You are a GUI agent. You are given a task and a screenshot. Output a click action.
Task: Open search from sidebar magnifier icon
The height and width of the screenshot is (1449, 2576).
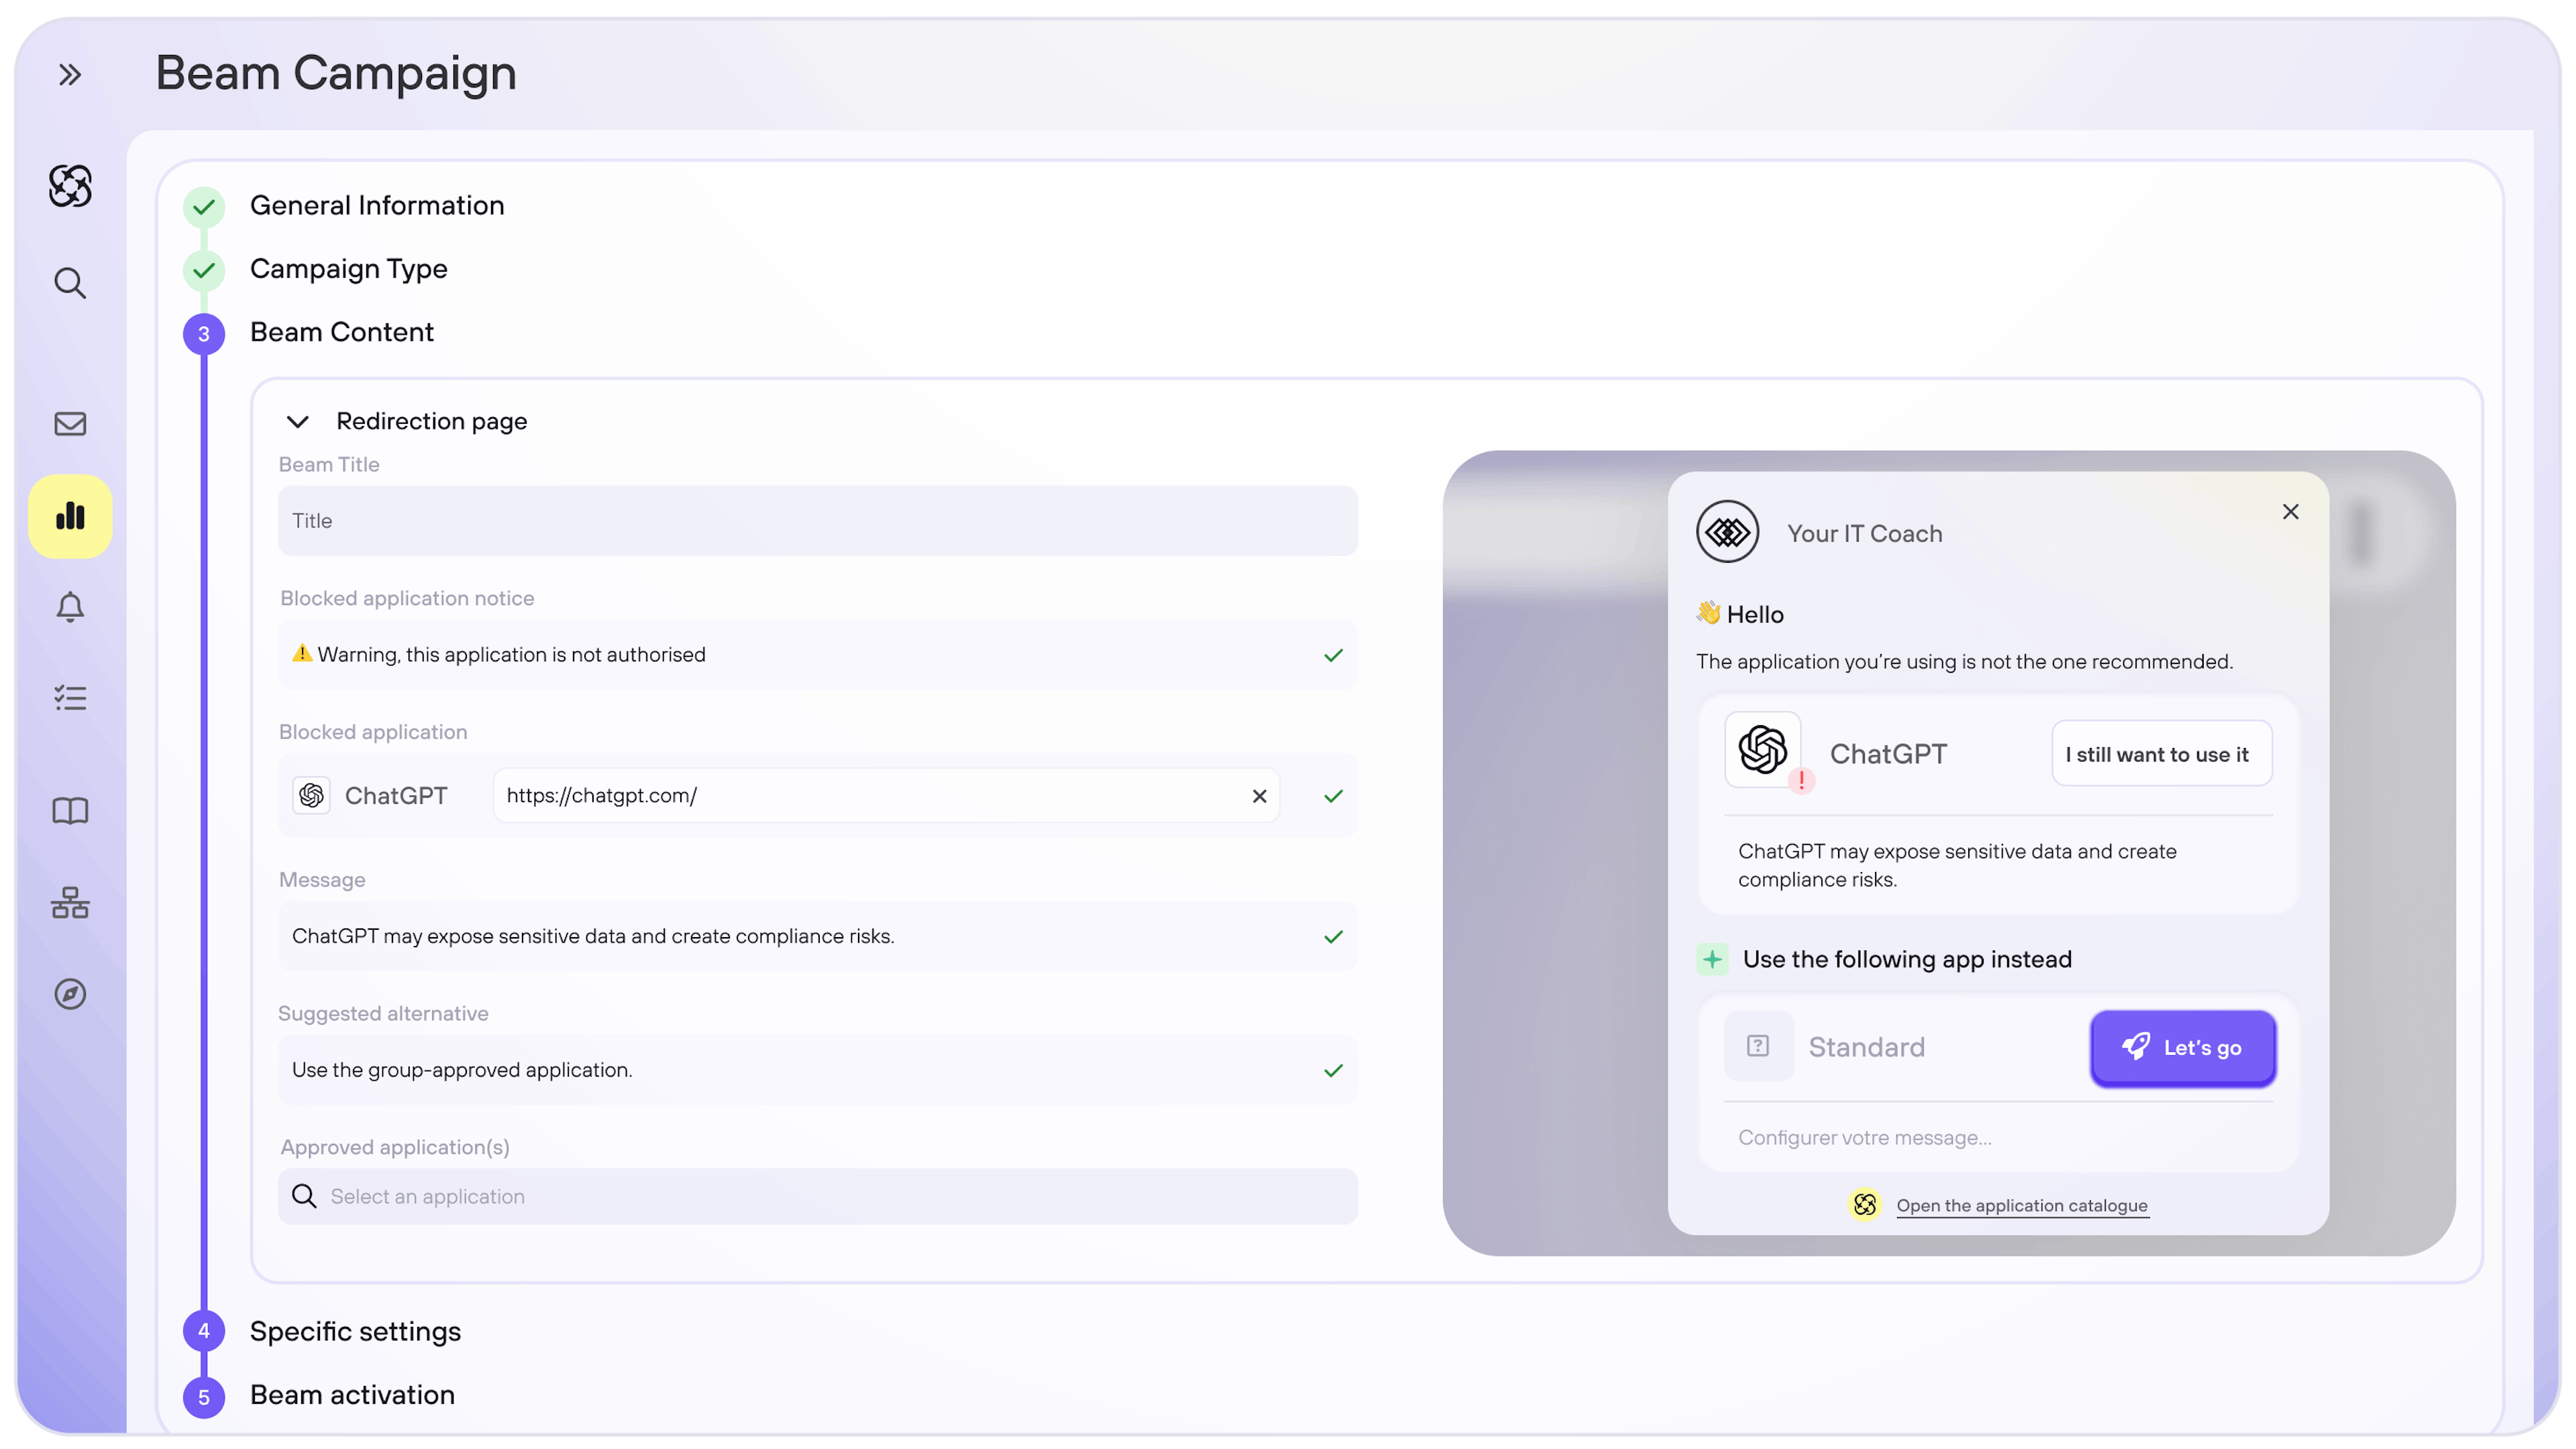pyautogui.click(x=70, y=283)
